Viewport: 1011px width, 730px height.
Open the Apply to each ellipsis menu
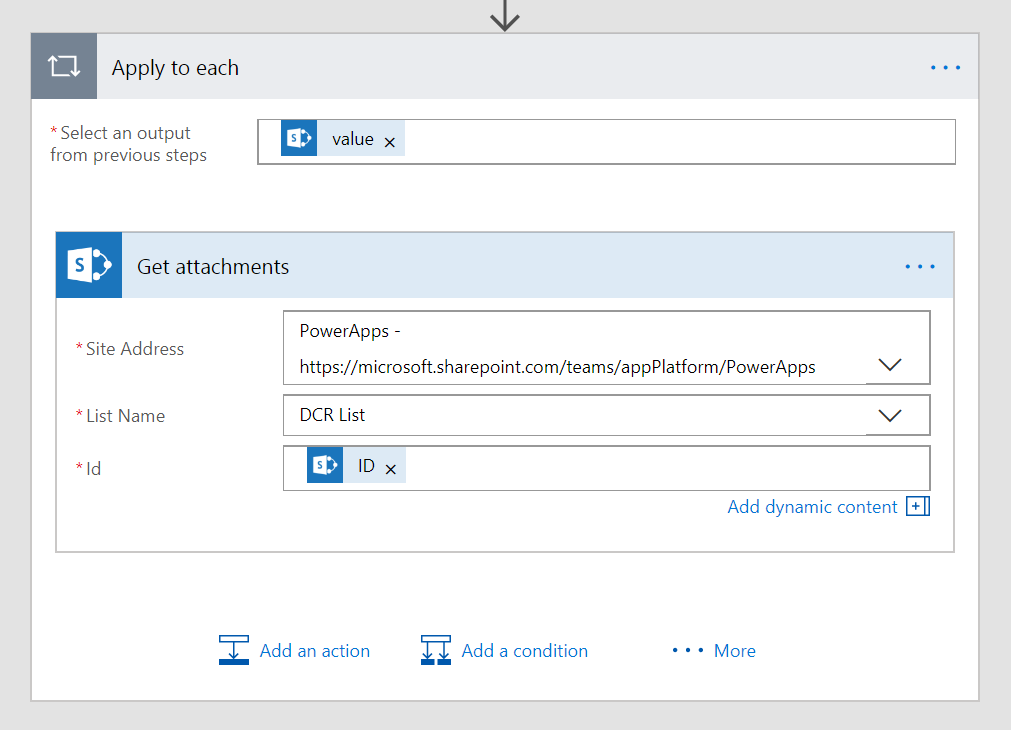(x=945, y=68)
